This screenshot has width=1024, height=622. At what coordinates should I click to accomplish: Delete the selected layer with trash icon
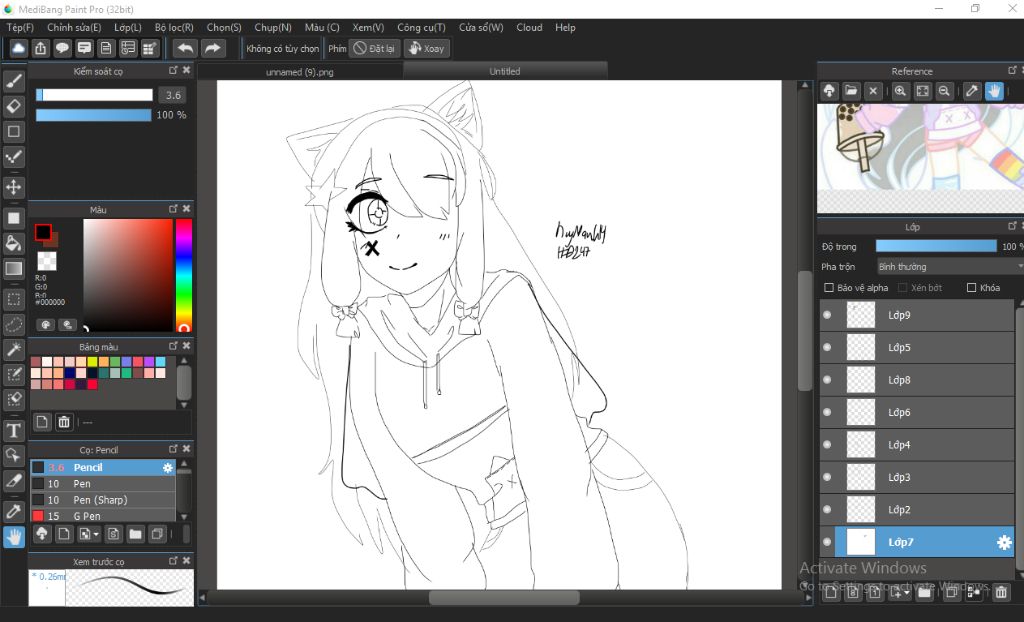pos(1000,593)
